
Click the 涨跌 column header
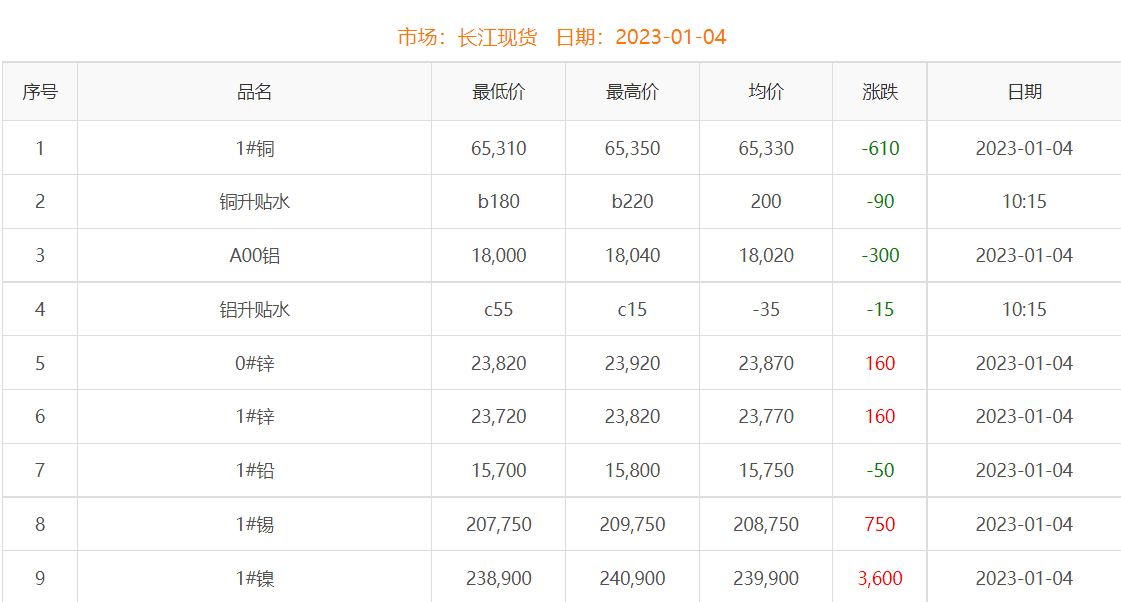[880, 92]
